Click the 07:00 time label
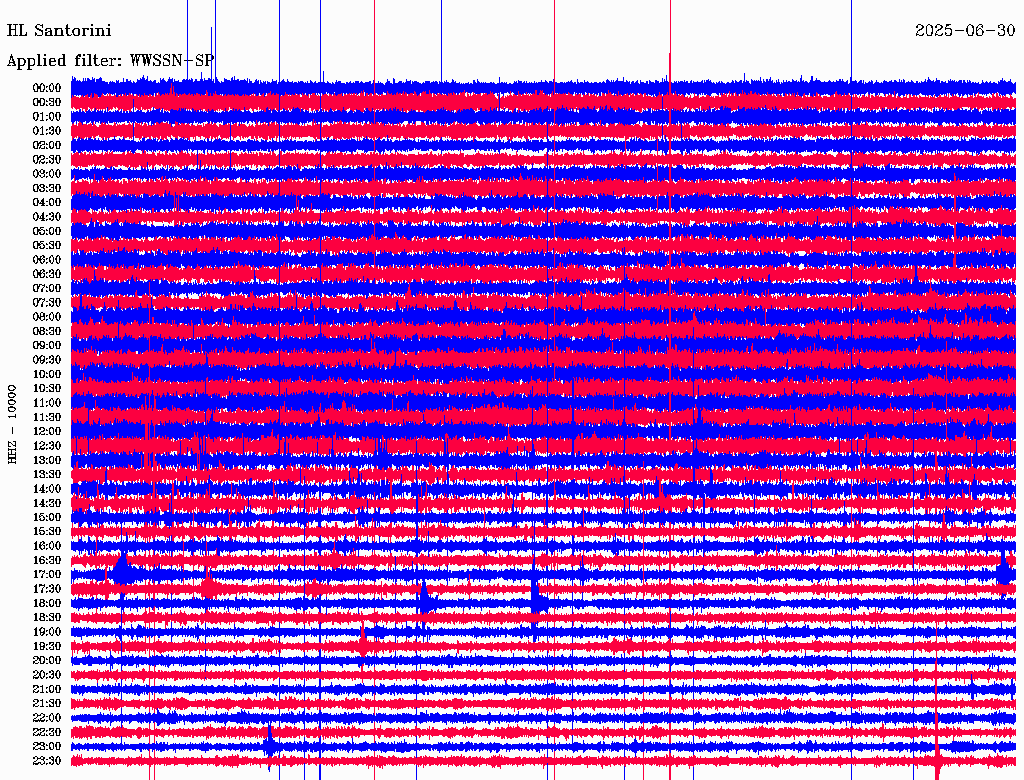The height and width of the screenshot is (780, 1024). [x=47, y=289]
